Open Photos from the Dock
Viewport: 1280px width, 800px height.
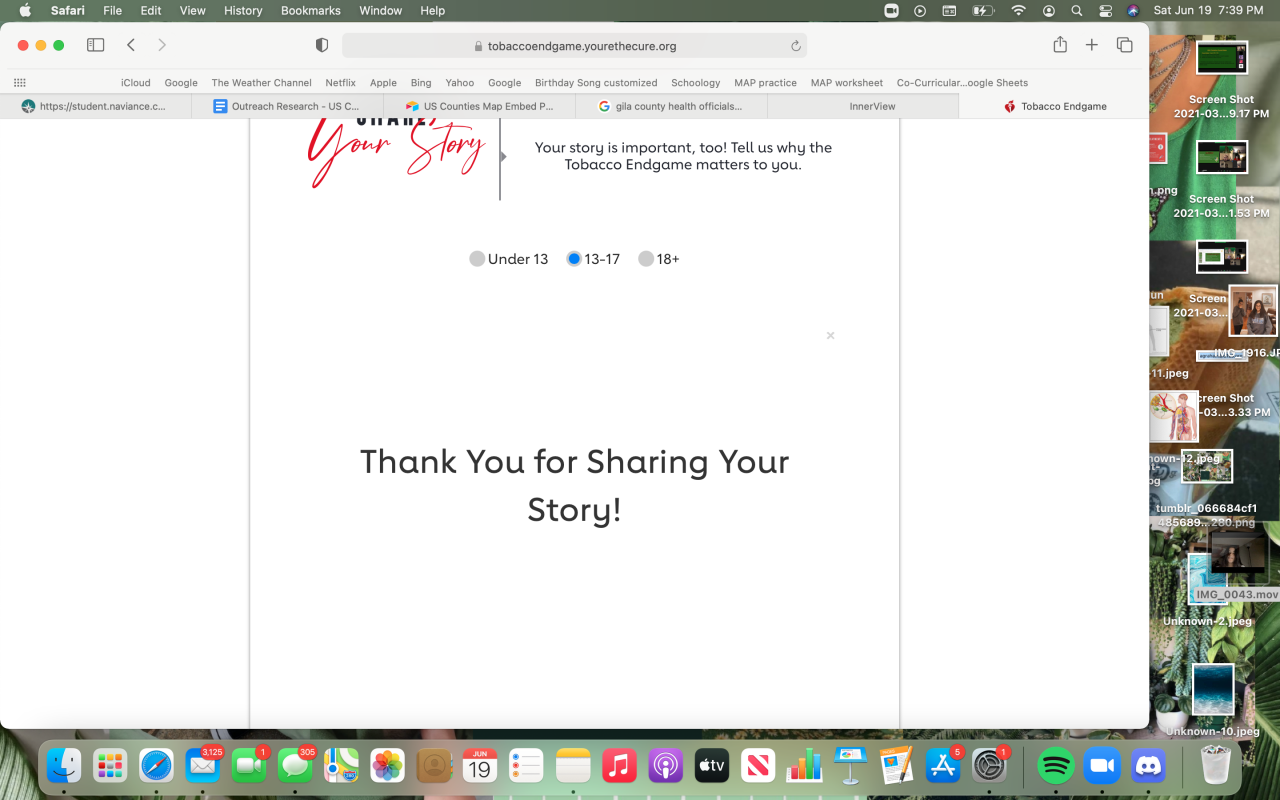(x=387, y=766)
